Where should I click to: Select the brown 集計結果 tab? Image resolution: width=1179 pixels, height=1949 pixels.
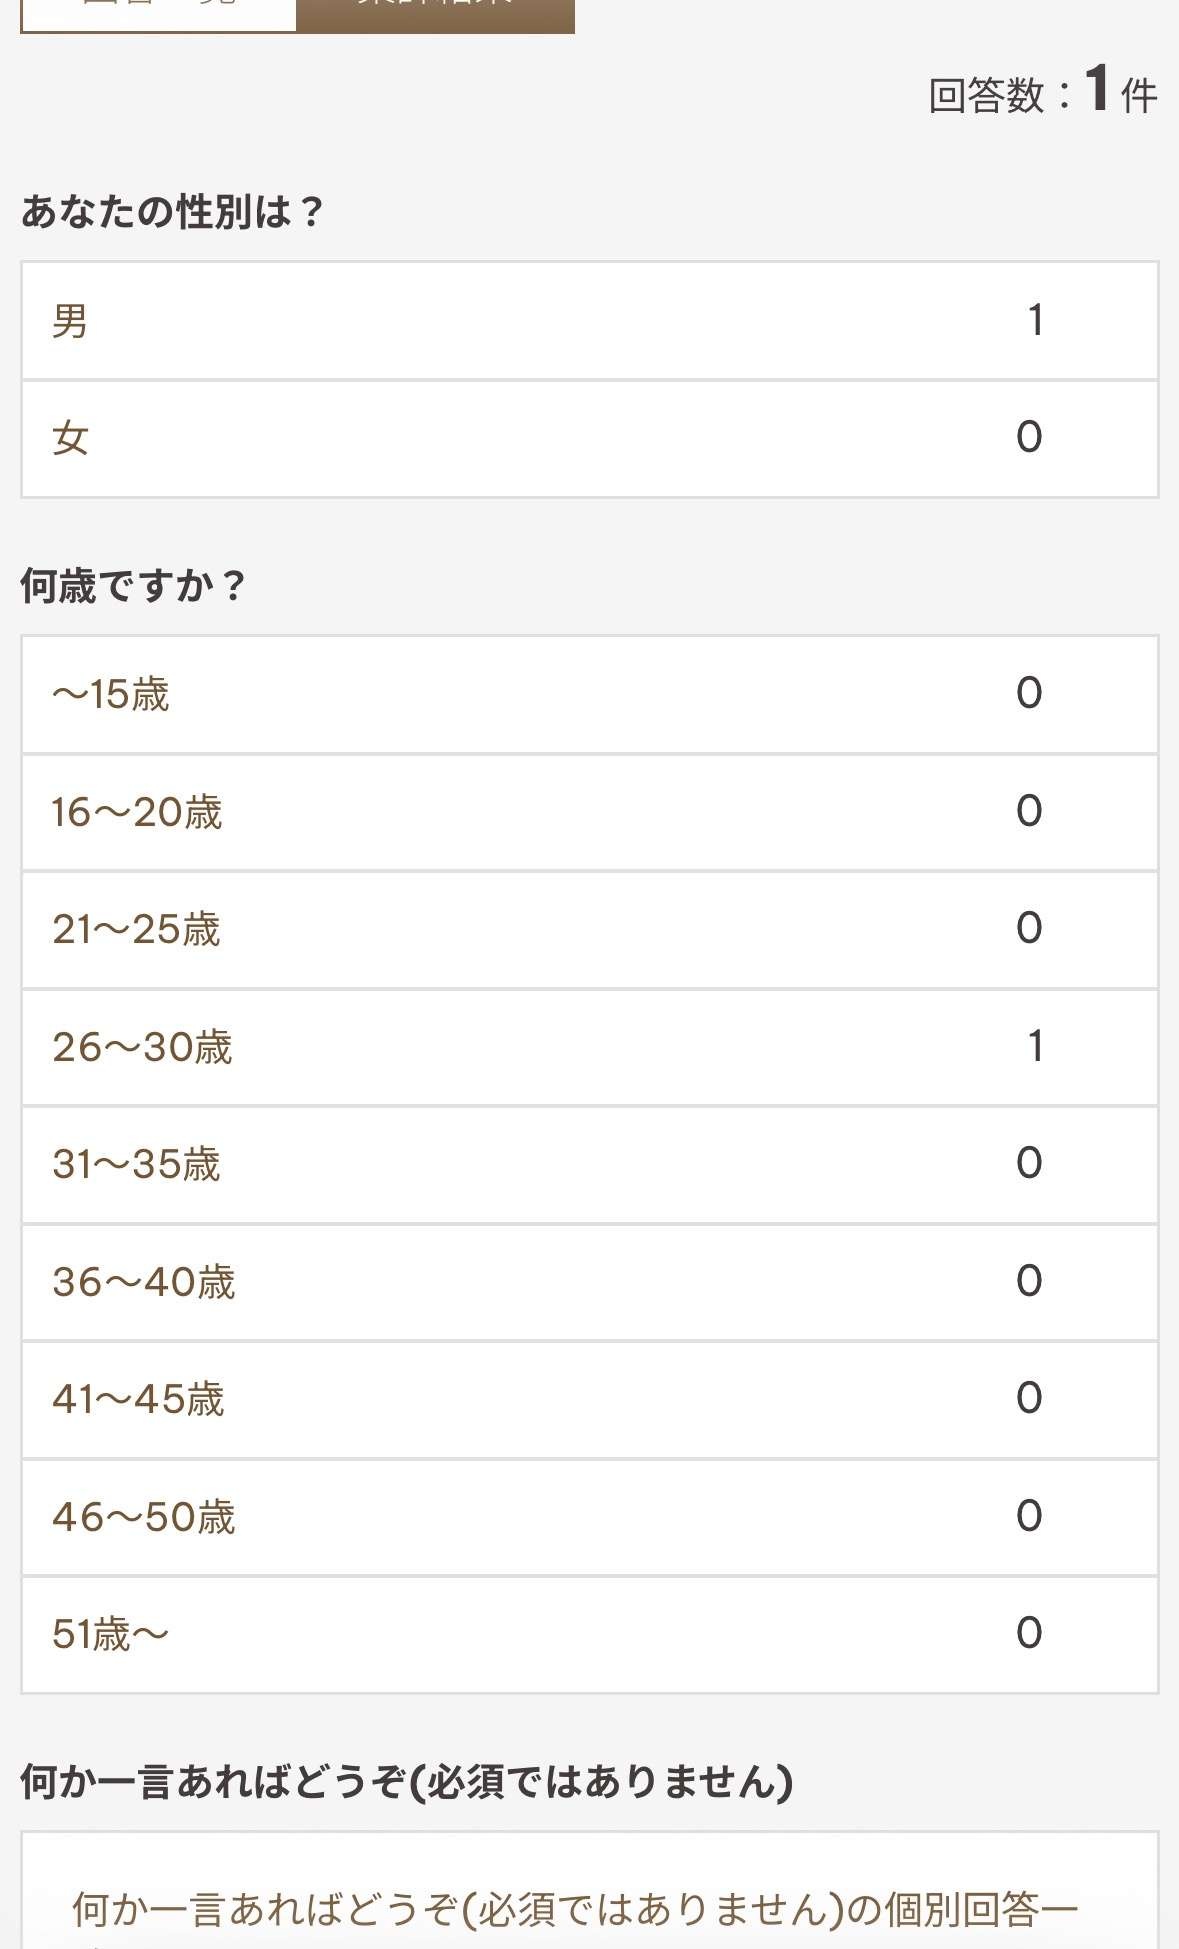pyautogui.click(x=435, y=12)
